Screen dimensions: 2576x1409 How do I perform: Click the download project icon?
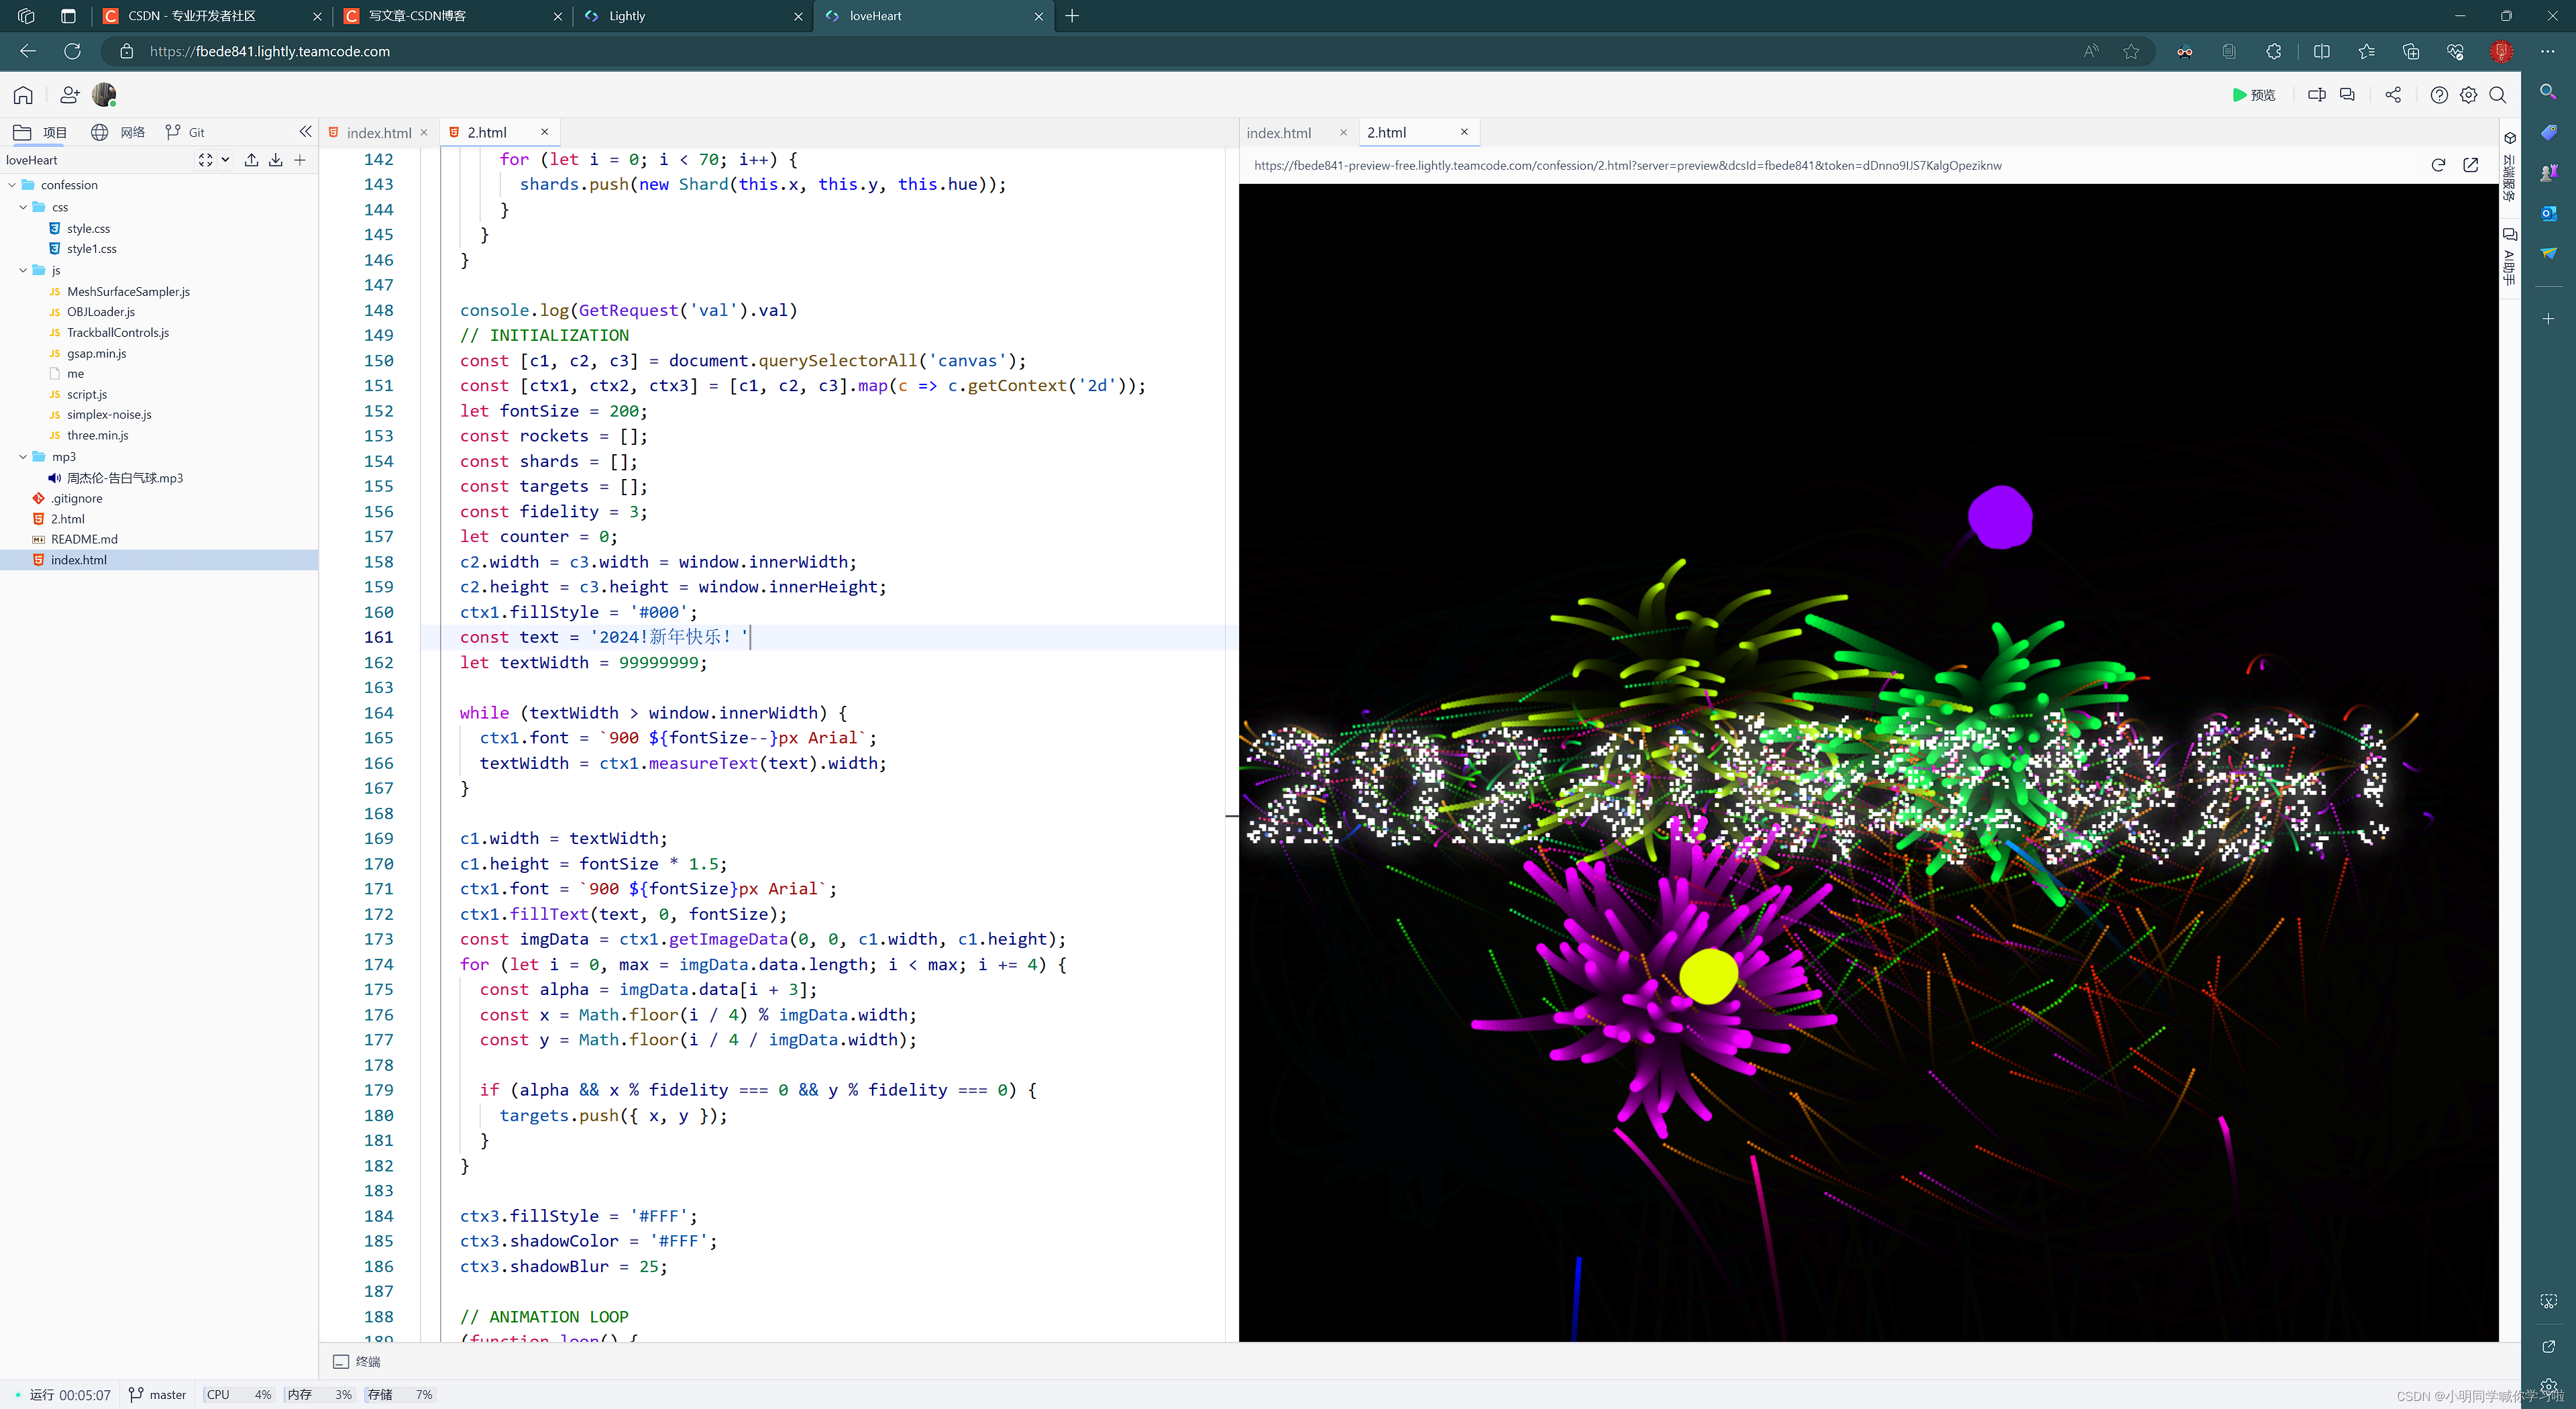[x=275, y=160]
